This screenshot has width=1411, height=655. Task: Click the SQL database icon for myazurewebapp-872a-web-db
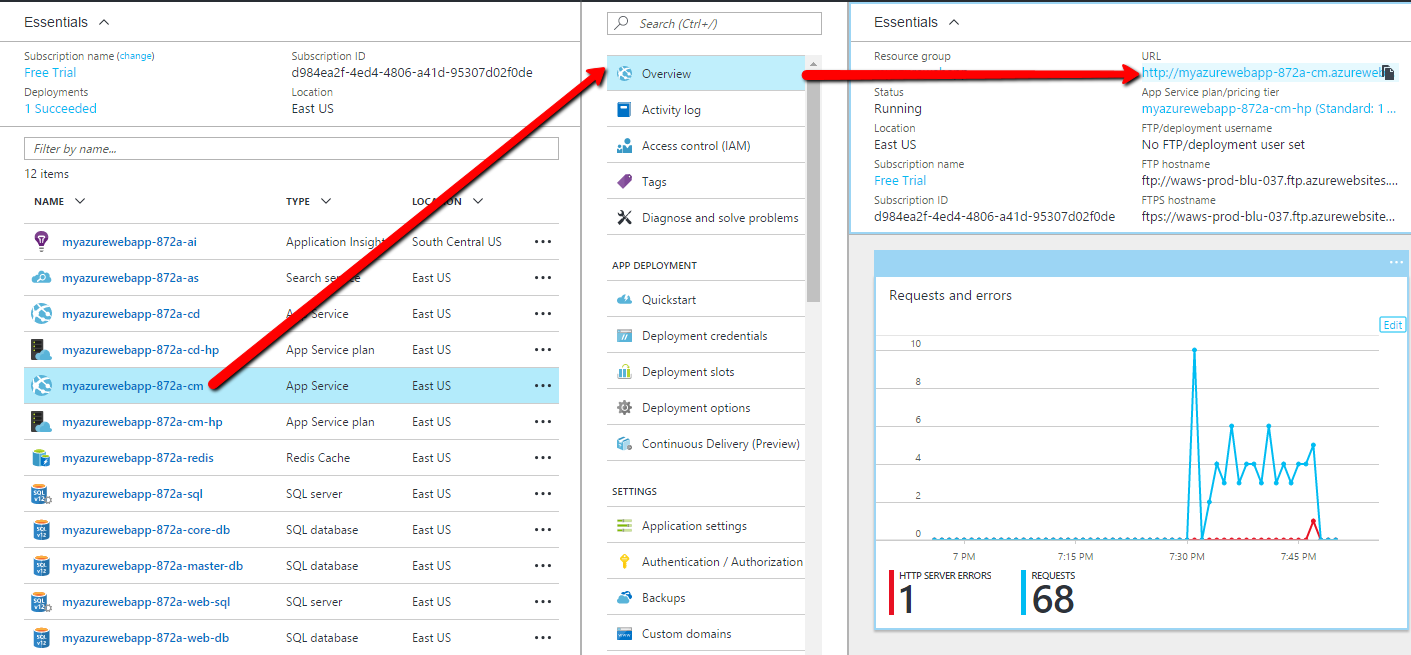(x=41, y=638)
